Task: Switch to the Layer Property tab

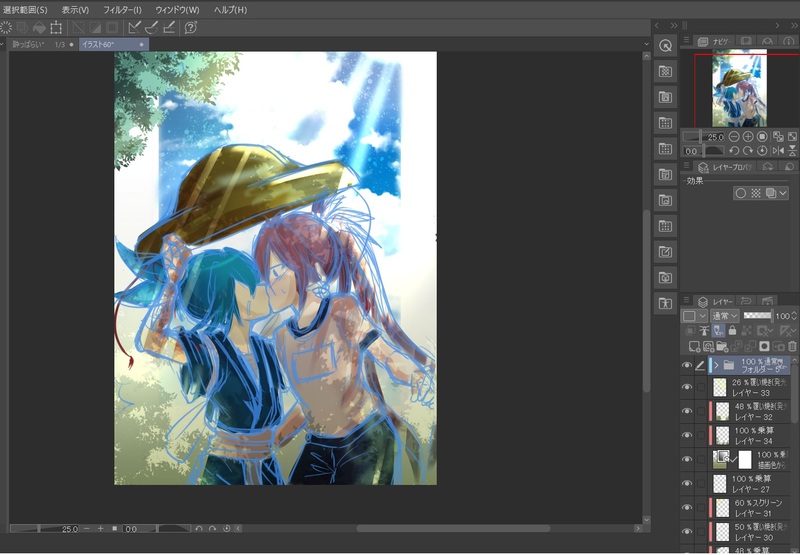Action: point(726,167)
